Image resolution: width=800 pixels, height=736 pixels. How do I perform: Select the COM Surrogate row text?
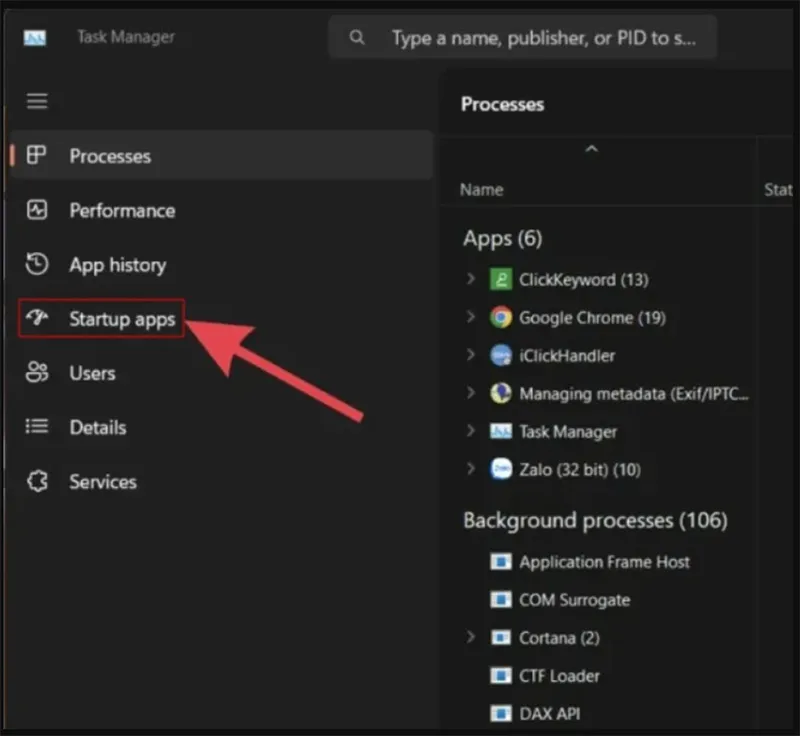coord(574,600)
